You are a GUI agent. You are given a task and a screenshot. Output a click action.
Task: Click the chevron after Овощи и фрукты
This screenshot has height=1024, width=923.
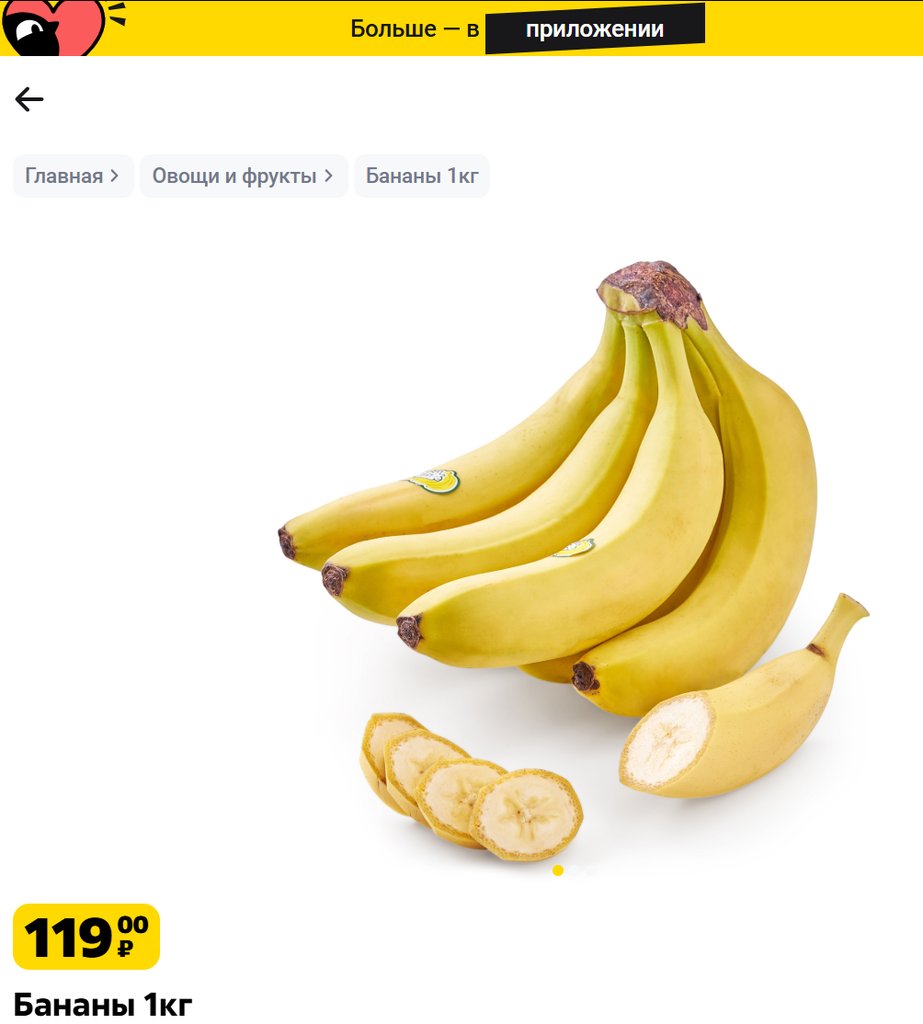[329, 176]
